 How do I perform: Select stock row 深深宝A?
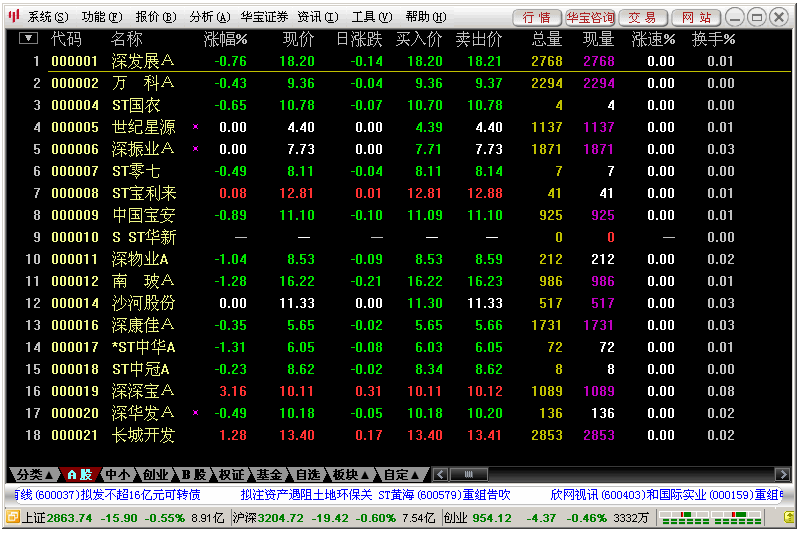point(398,391)
